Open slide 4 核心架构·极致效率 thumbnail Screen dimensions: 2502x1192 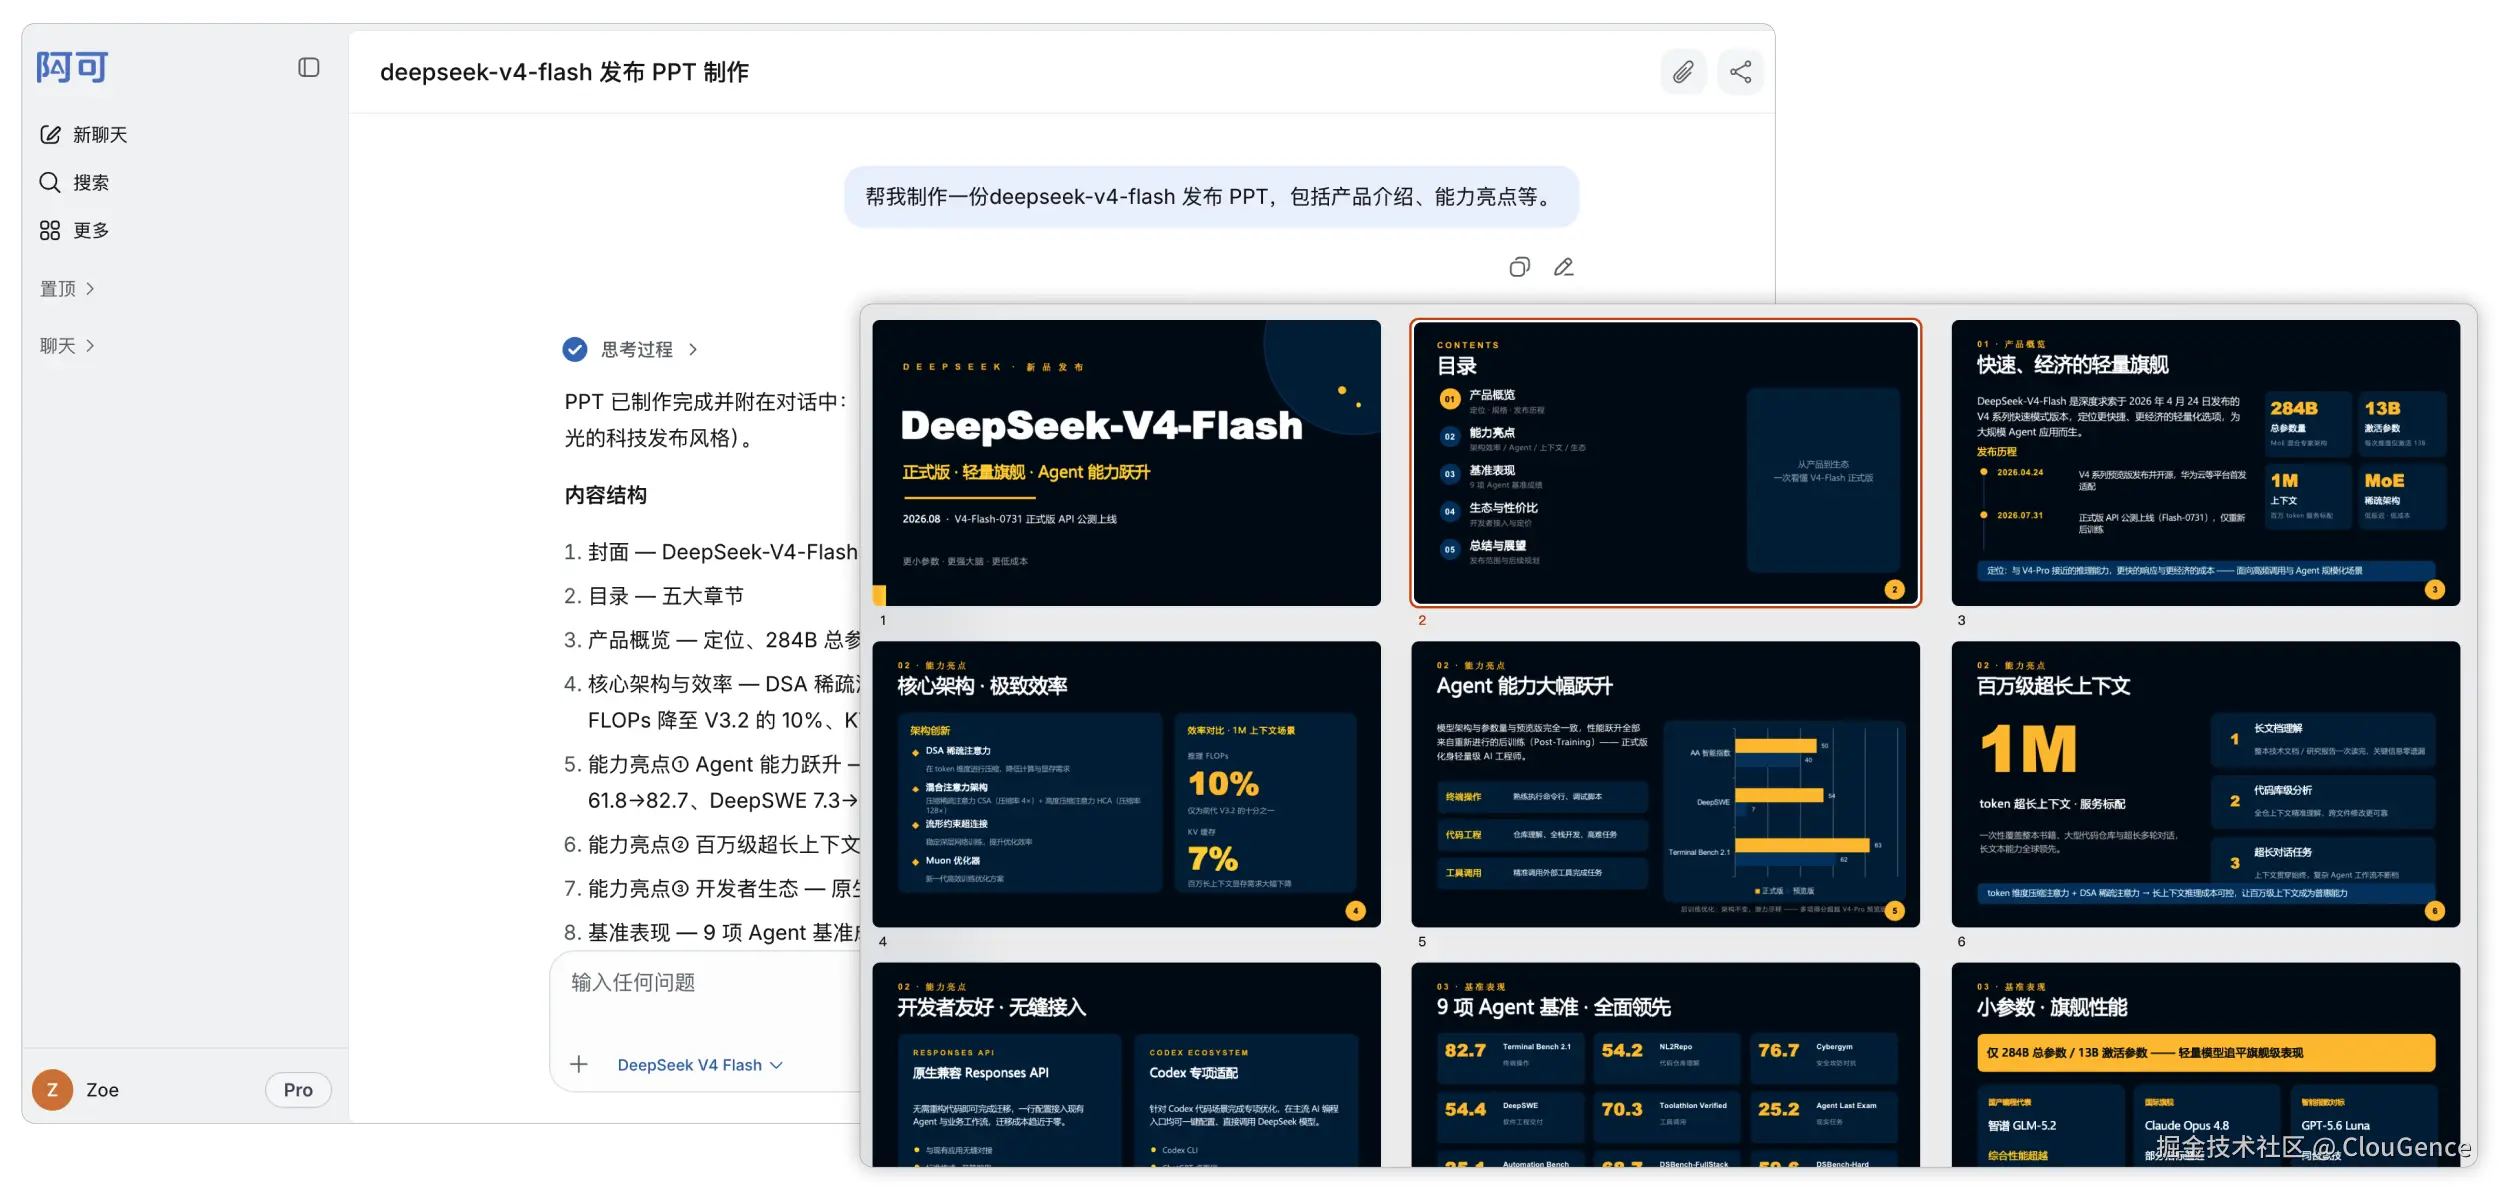click(1126, 784)
